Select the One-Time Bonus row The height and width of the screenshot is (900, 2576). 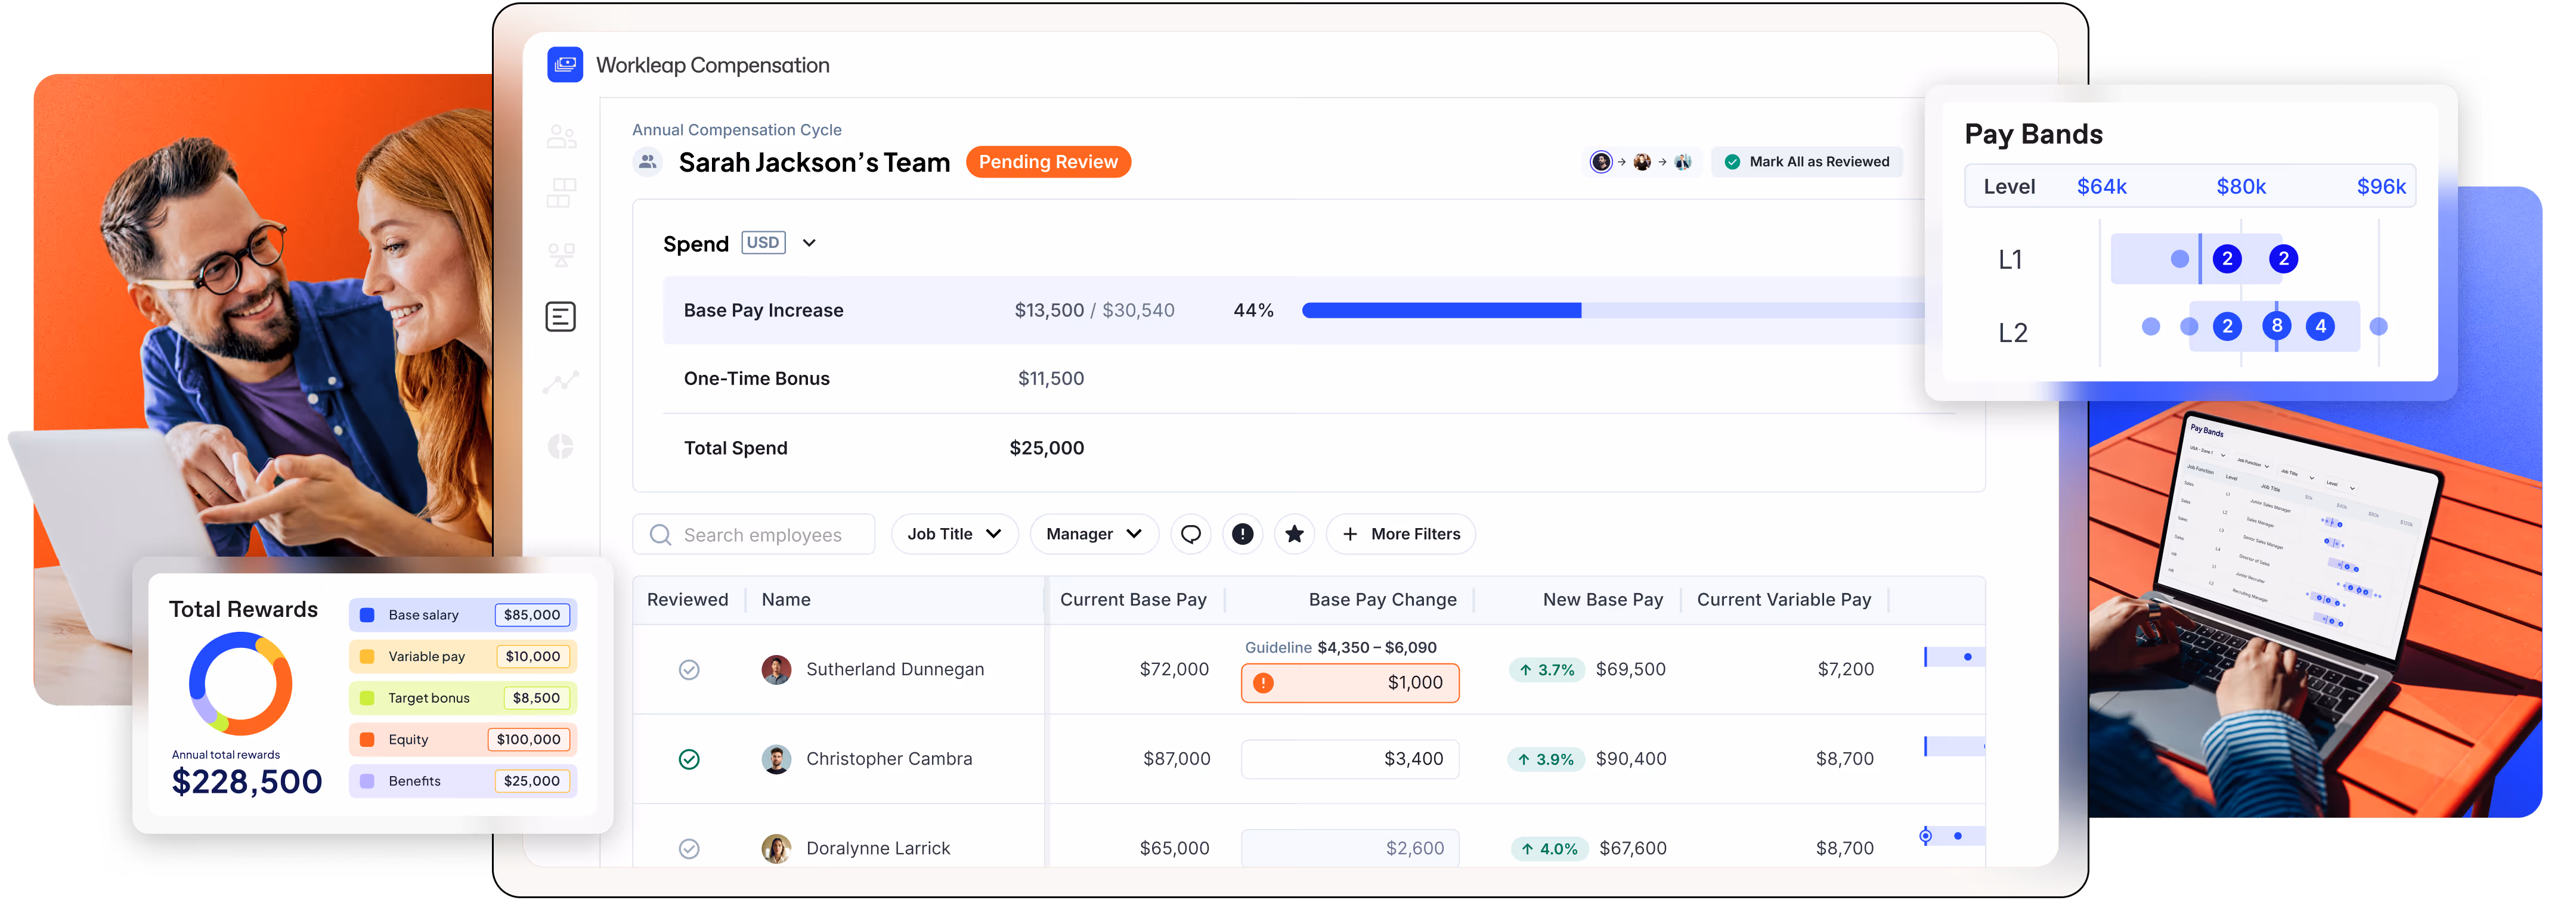pos(1309,379)
